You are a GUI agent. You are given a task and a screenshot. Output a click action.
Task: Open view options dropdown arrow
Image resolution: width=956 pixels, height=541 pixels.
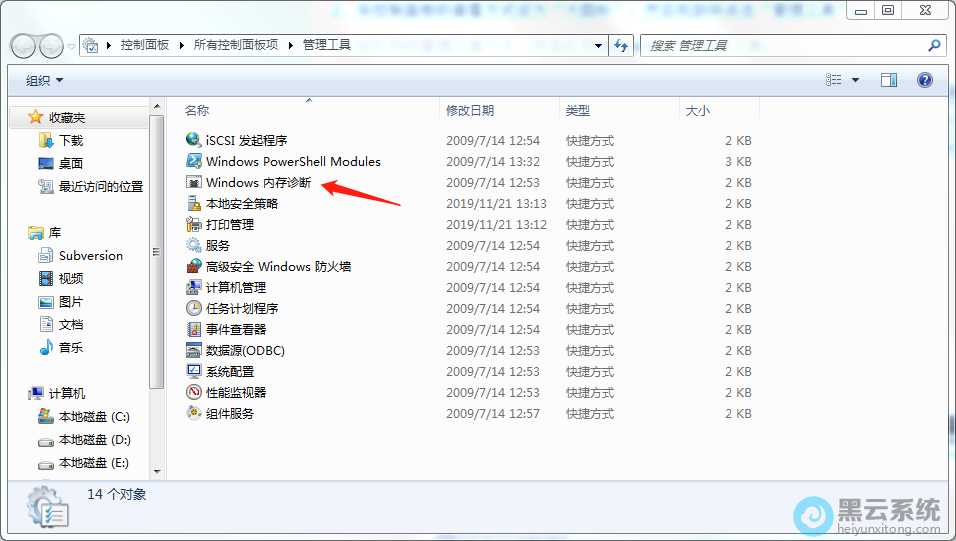click(x=855, y=80)
